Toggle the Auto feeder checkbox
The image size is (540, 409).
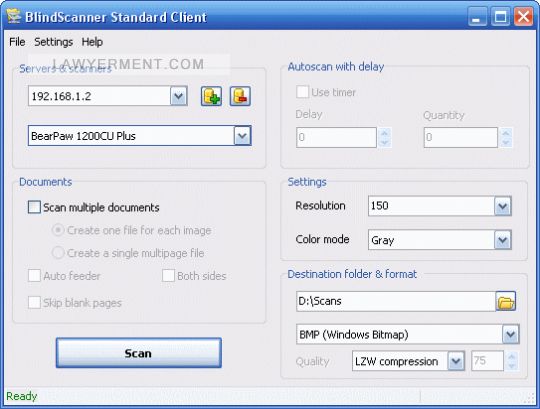pyautogui.click(x=34, y=276)
